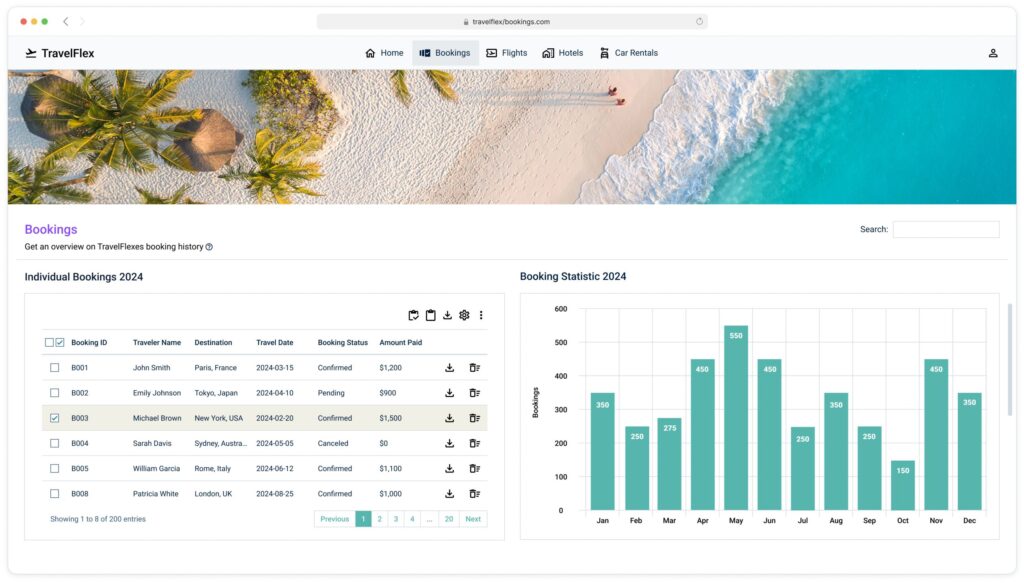1024x583 pixels.
Task: Sort table by Travel Date column header
Action: 275,343
